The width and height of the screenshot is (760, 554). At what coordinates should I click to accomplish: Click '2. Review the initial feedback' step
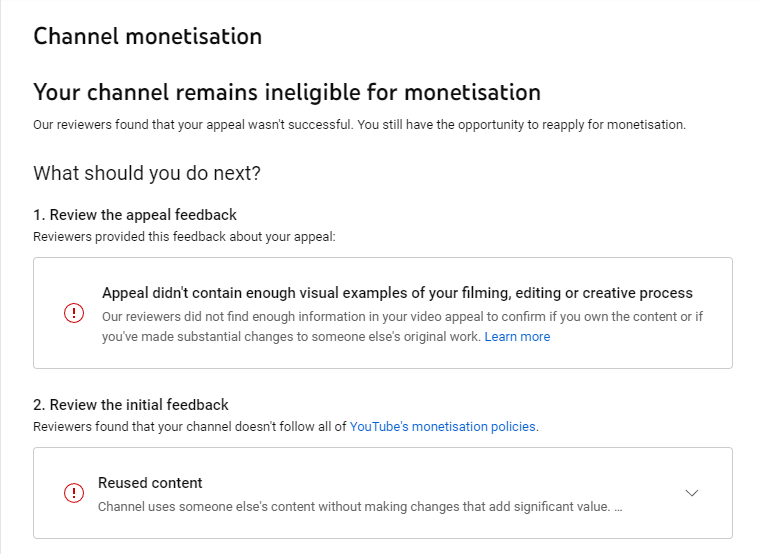click(x=131, y=405)
